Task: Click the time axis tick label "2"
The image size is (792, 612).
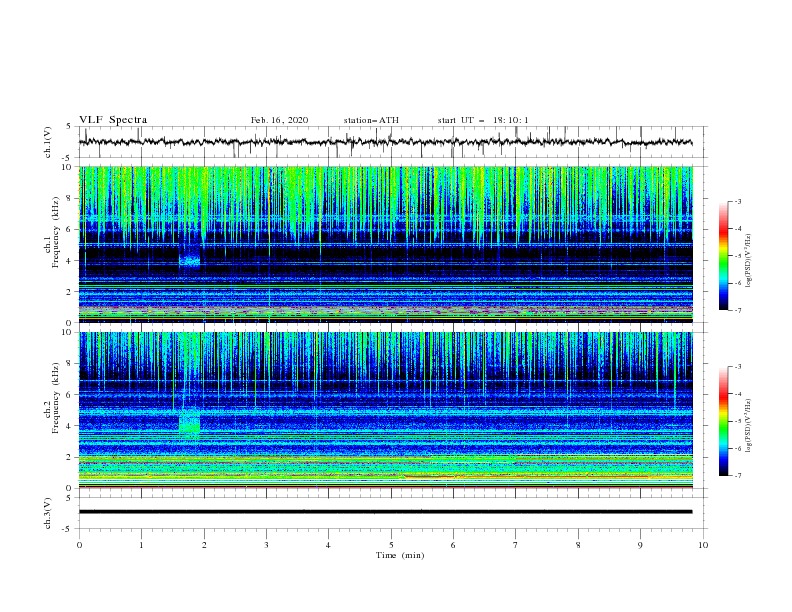Action: (x=204, y=545)
